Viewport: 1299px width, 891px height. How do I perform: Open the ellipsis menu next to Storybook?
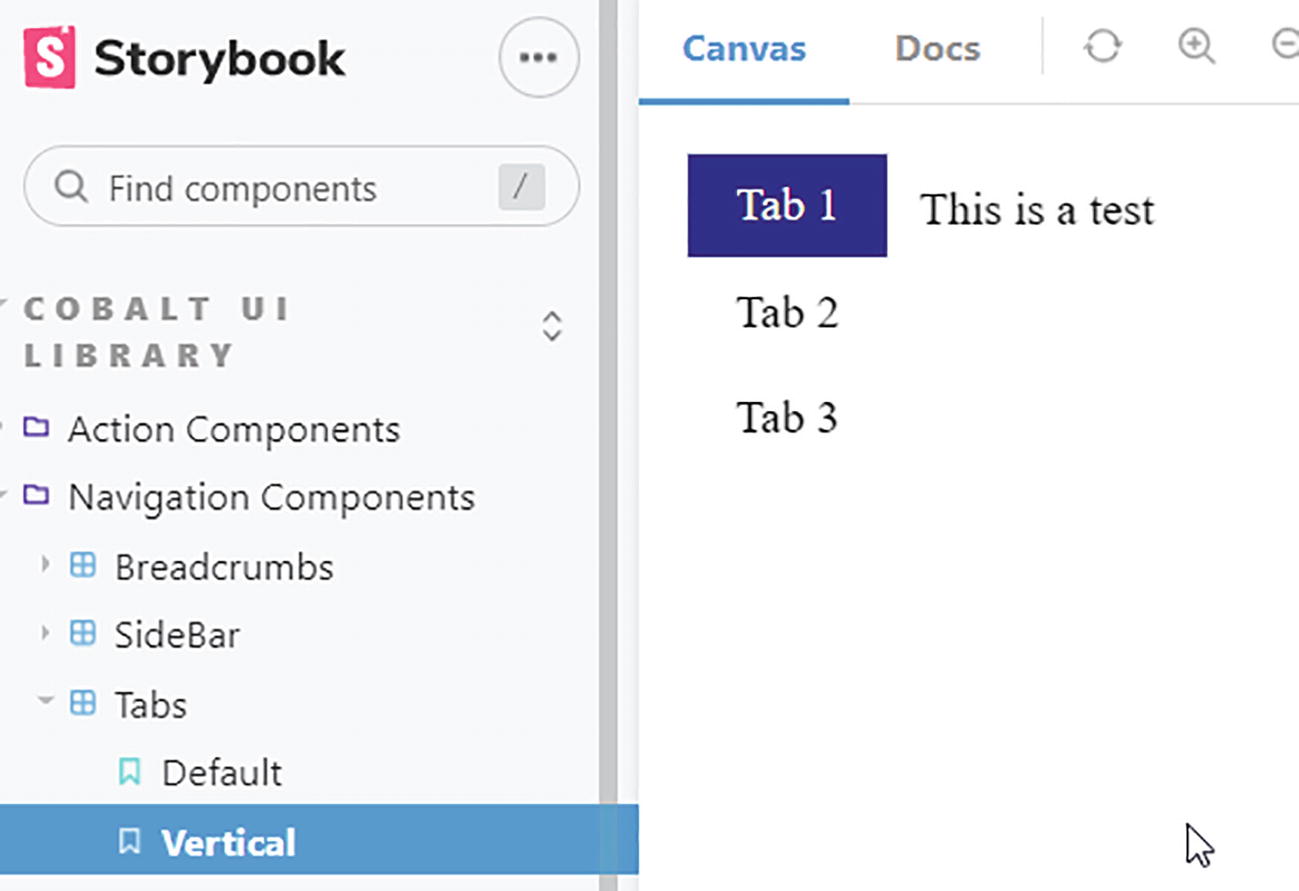(x=538, y=58)
